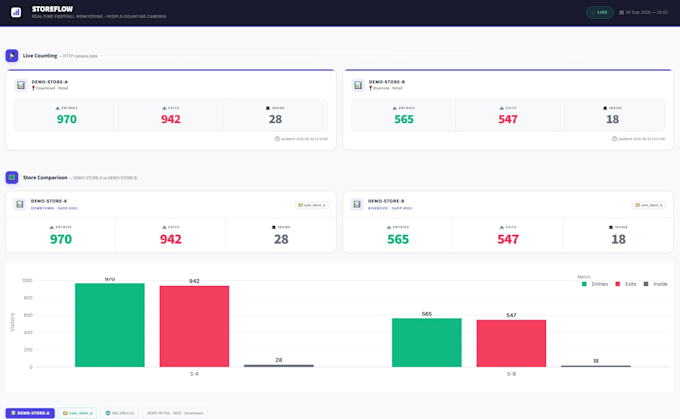680x419 pixels.
Task: Click inside value 18 in DEMO-STORE-B live card
Action: [612, 119]
